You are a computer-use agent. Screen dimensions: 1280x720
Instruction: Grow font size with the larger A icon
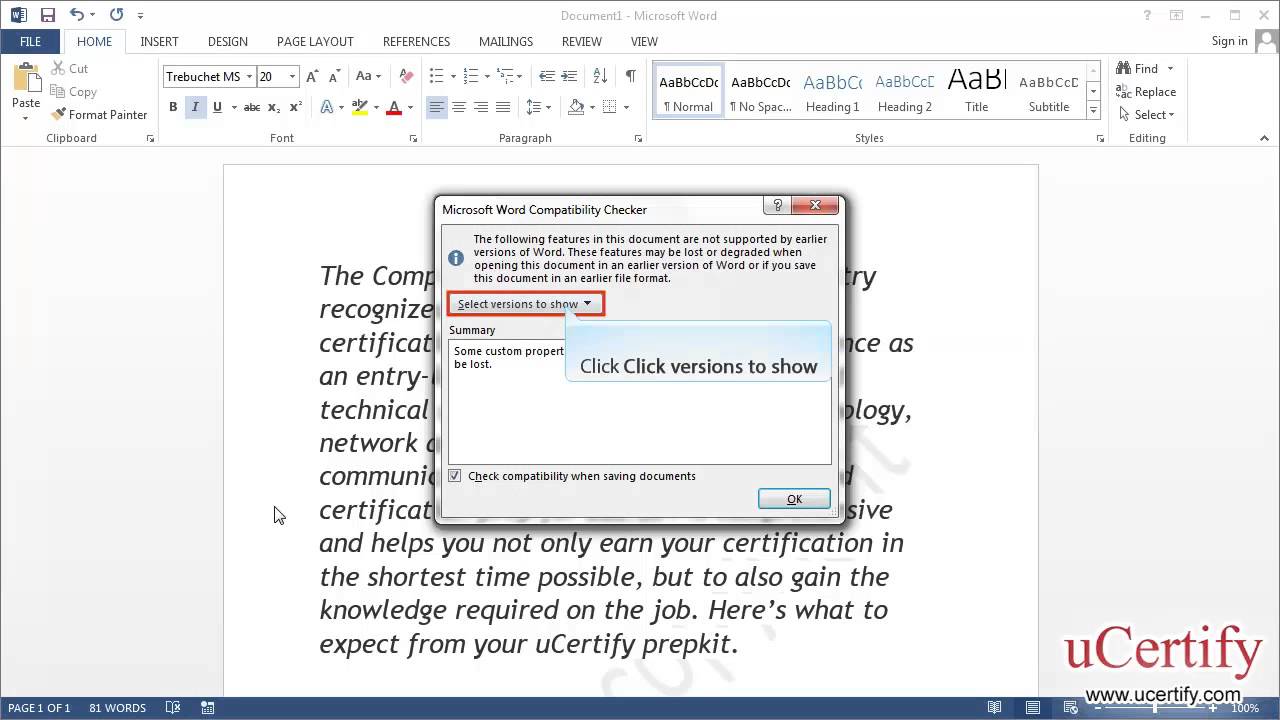click(x=312, y=76)
